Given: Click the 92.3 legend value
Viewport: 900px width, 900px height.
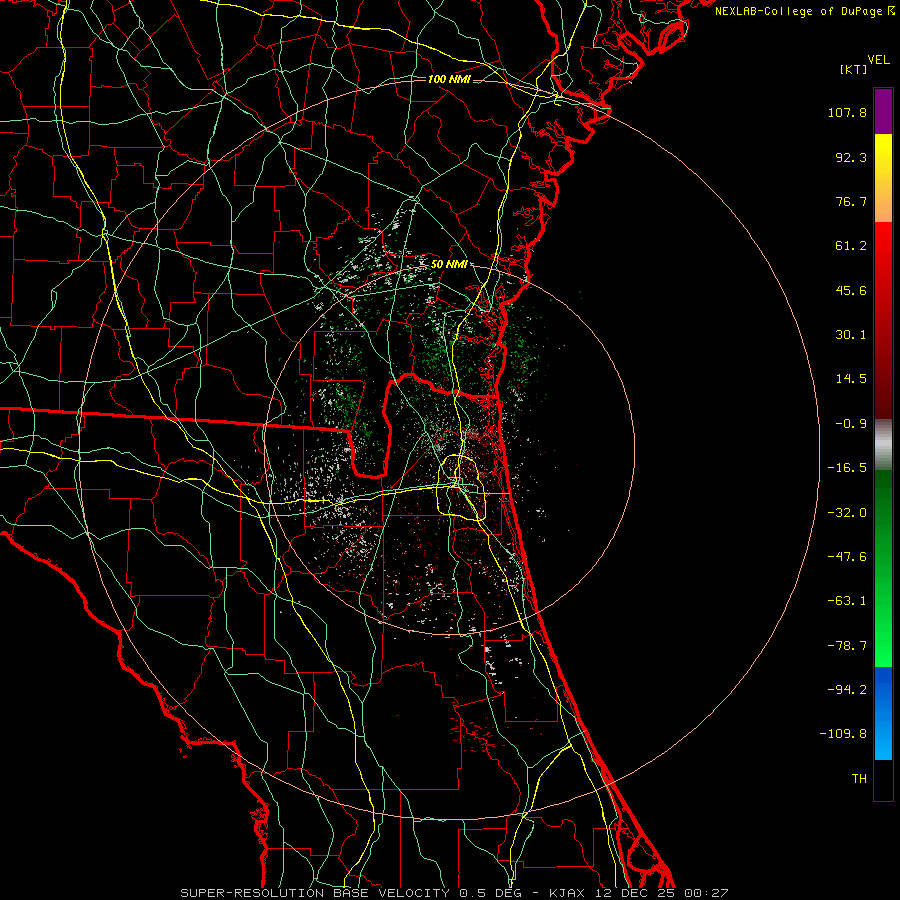Looking at the screenshot, I should click(851, 157).
